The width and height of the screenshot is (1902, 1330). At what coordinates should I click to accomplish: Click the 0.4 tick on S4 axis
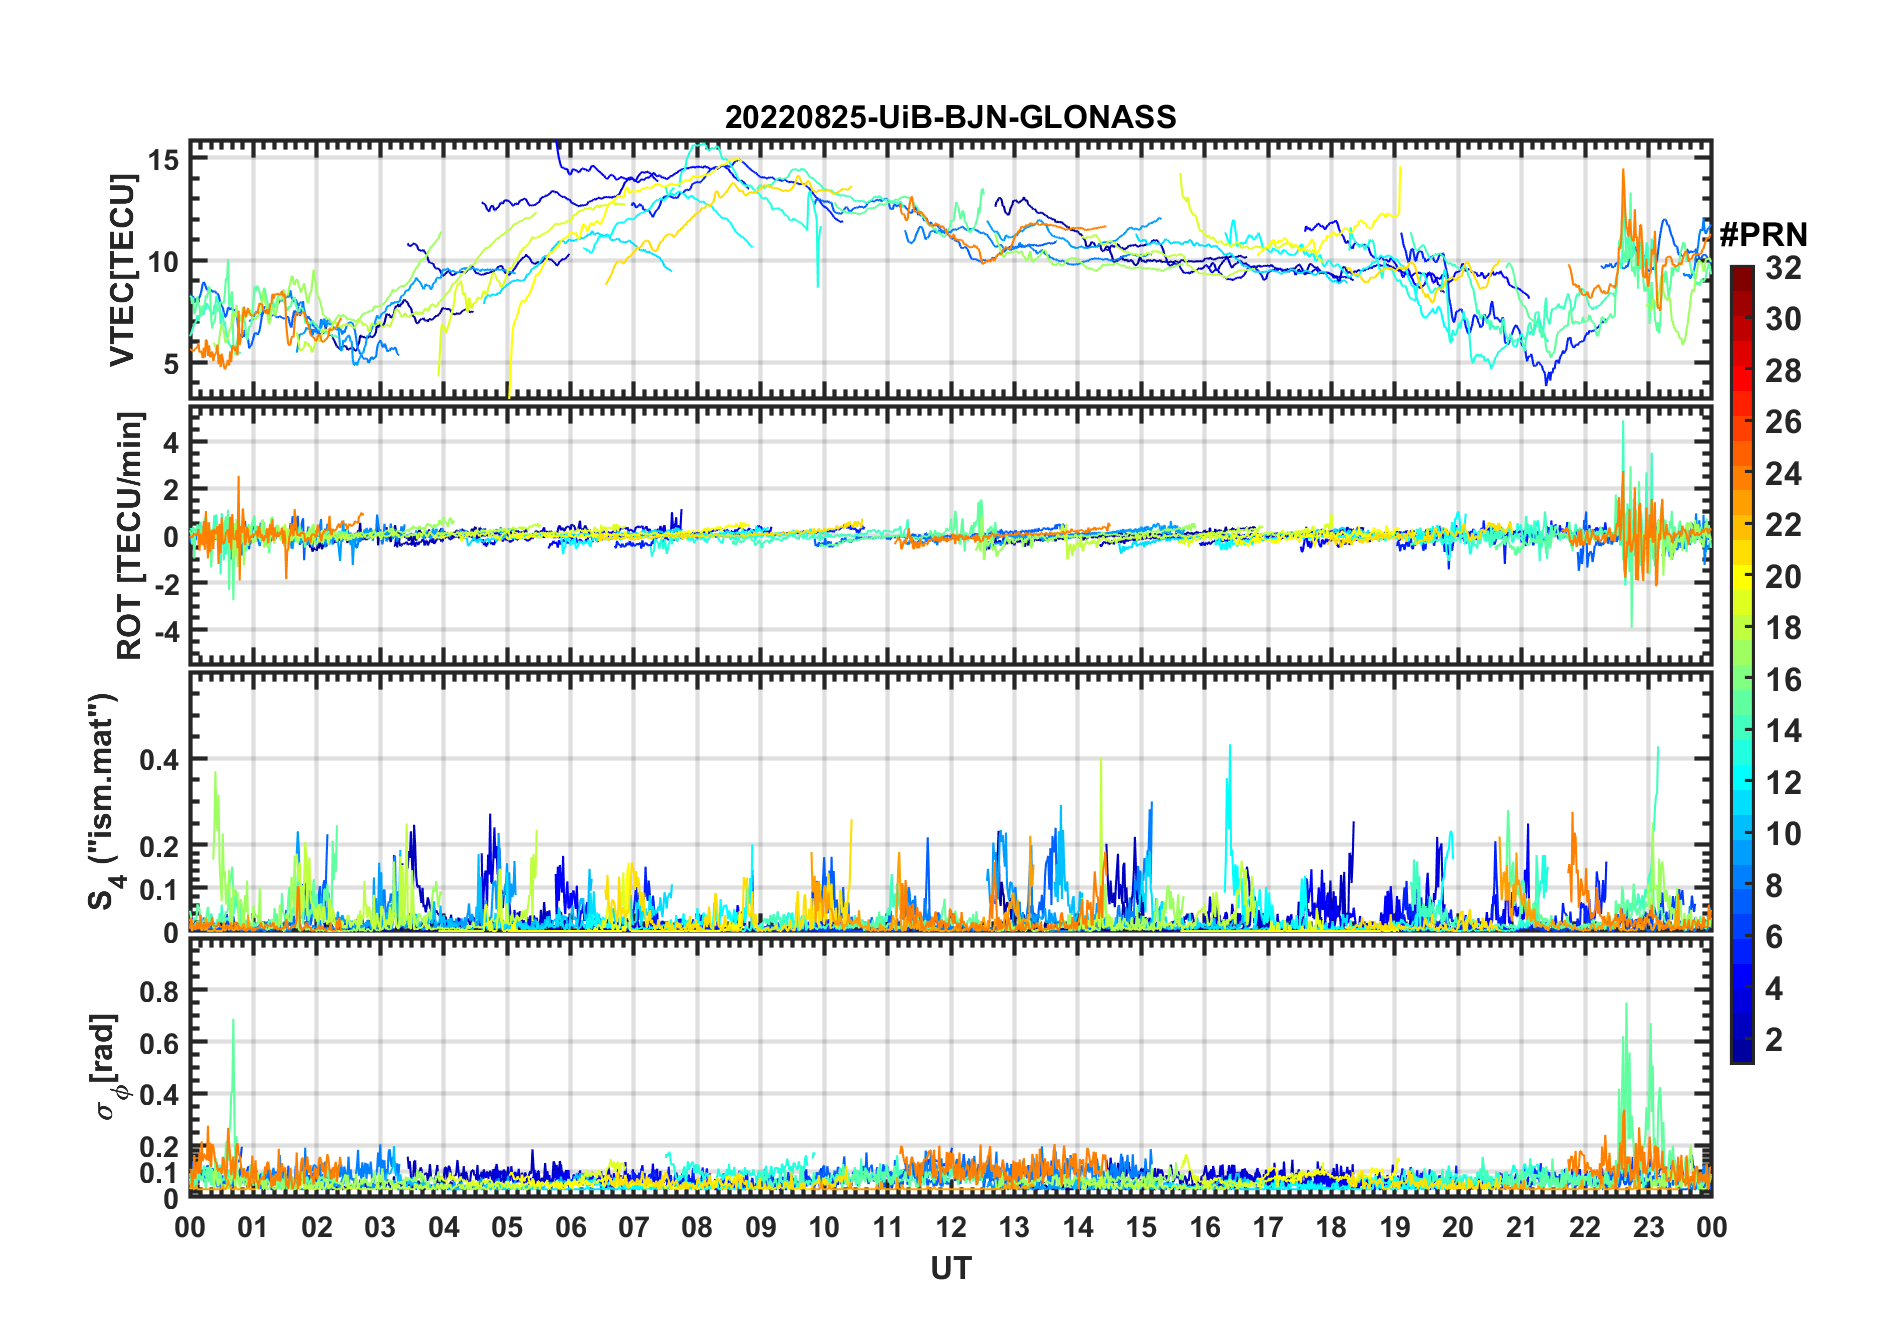coord(159,760)
